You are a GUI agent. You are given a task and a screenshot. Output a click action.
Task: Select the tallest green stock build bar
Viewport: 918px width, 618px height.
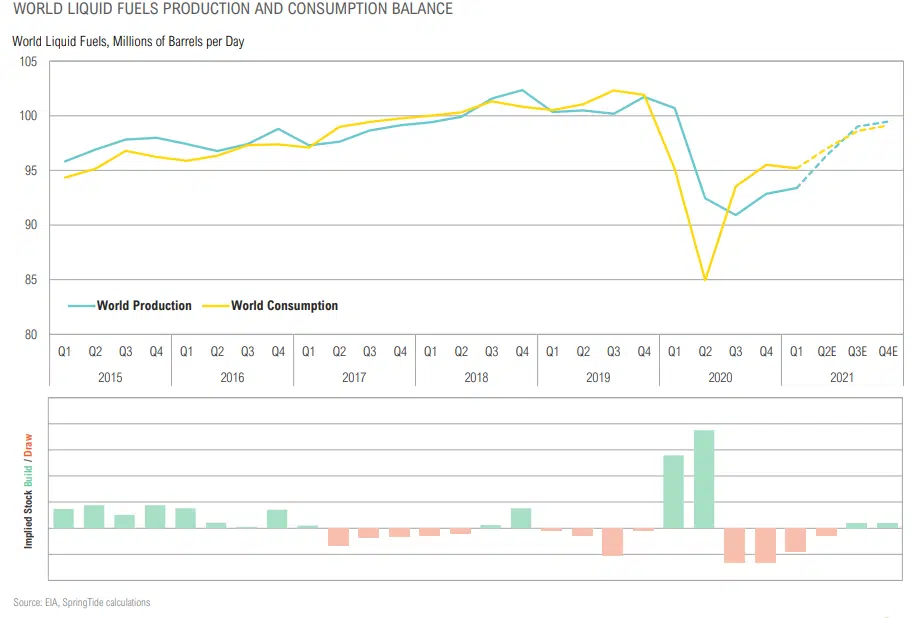coord(704,479)
